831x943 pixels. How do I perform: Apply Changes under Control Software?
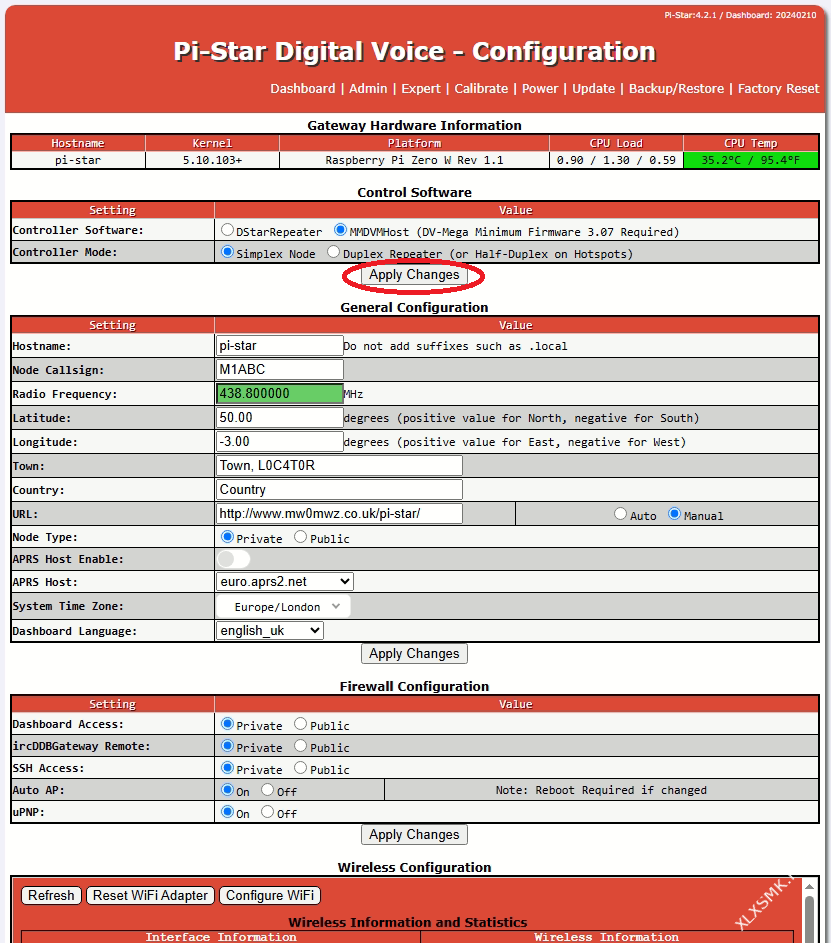click(414, 275)
